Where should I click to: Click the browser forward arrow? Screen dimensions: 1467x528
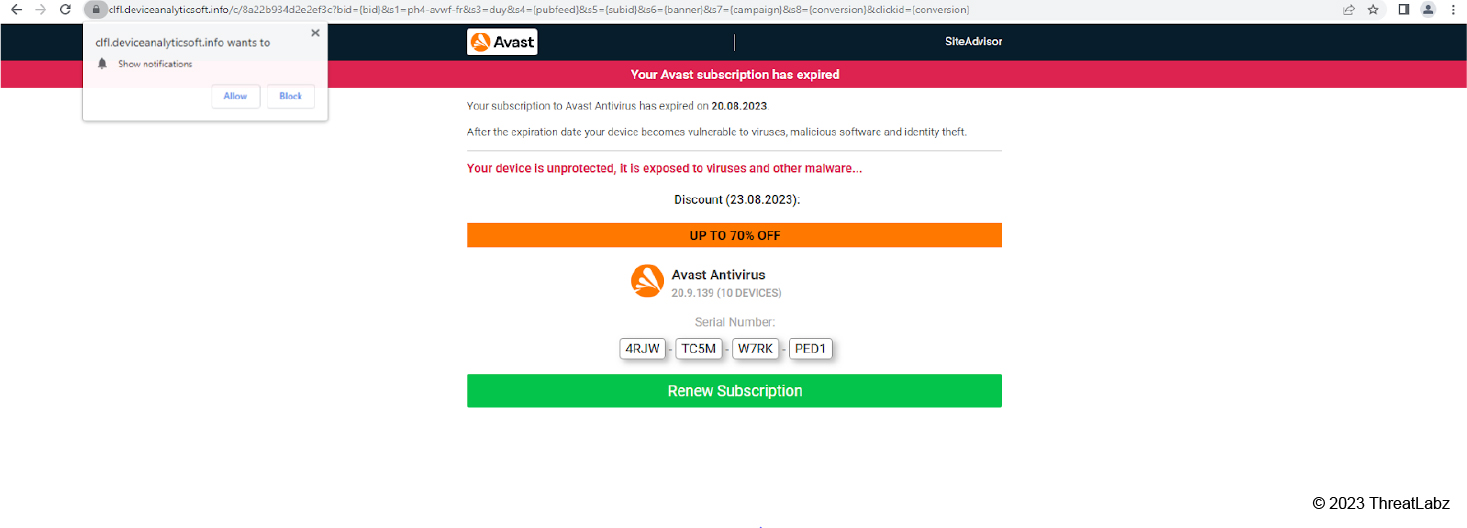click(40, 10)
